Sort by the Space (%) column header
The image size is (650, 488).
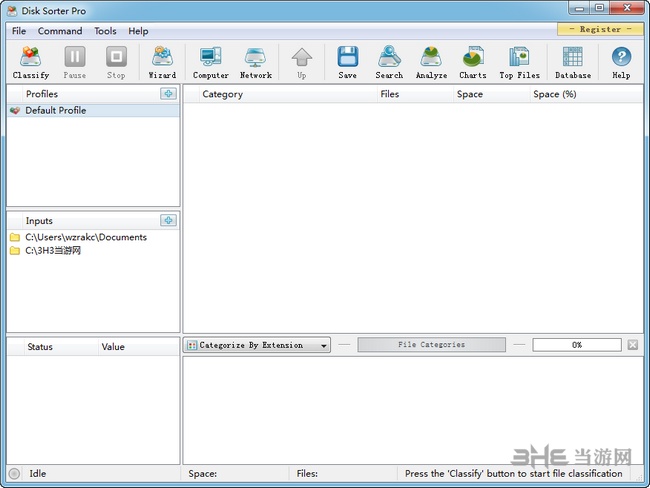[x=586, y=94]
